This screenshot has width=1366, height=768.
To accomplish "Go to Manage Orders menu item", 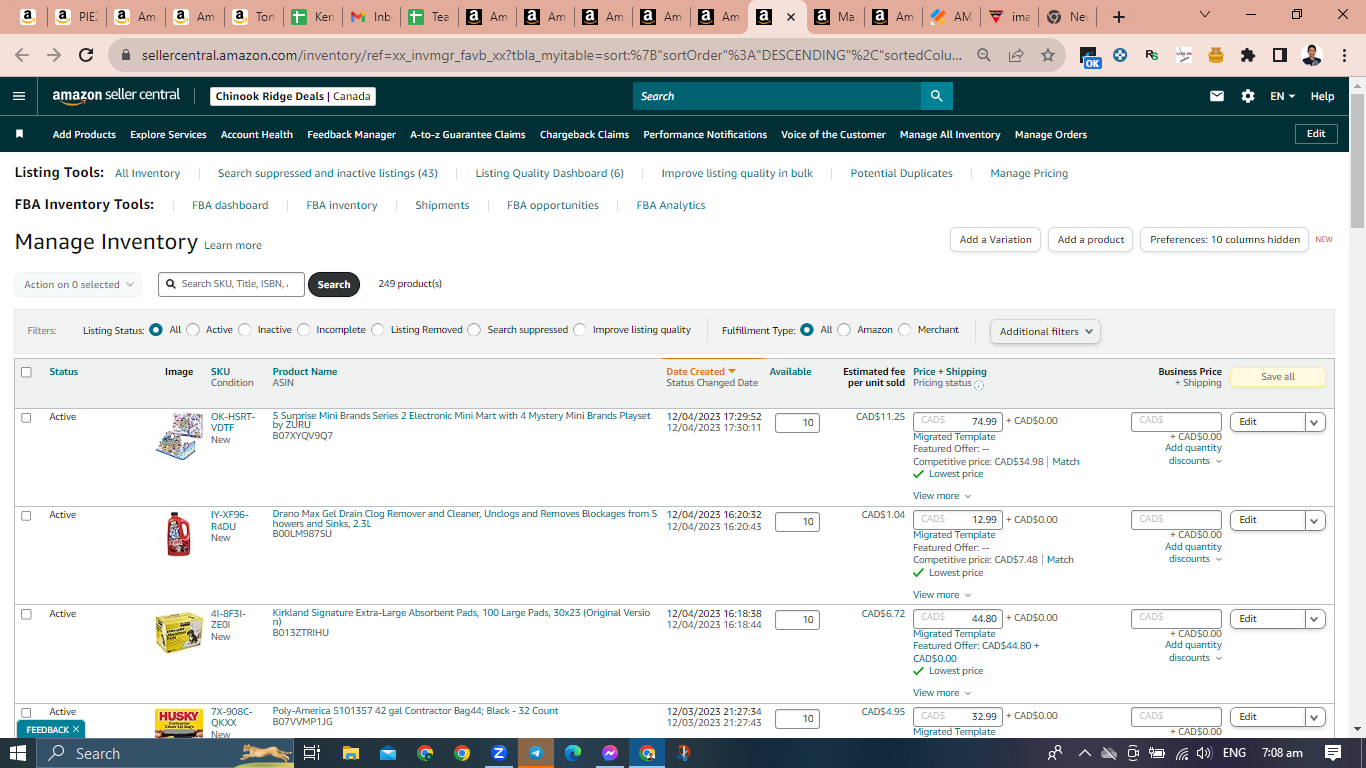I will (x=1051, y=134).
